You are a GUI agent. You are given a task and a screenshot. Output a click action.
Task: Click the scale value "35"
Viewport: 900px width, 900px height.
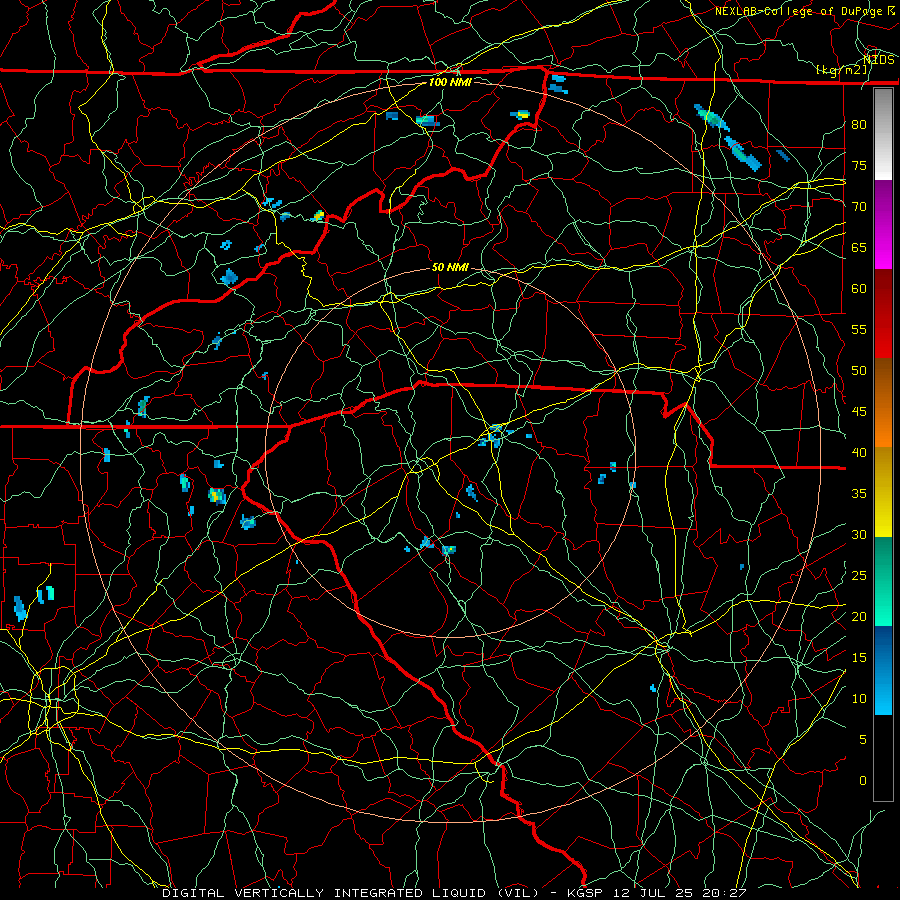859,494
